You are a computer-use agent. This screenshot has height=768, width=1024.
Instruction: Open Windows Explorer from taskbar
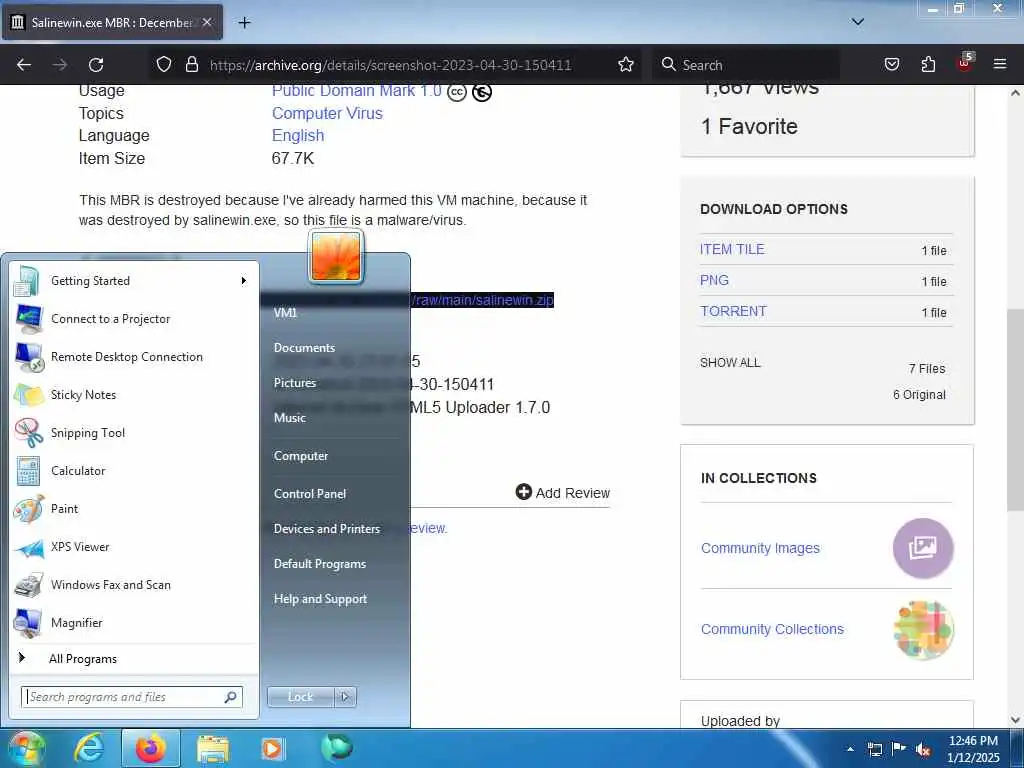click(x=213, y=749)
